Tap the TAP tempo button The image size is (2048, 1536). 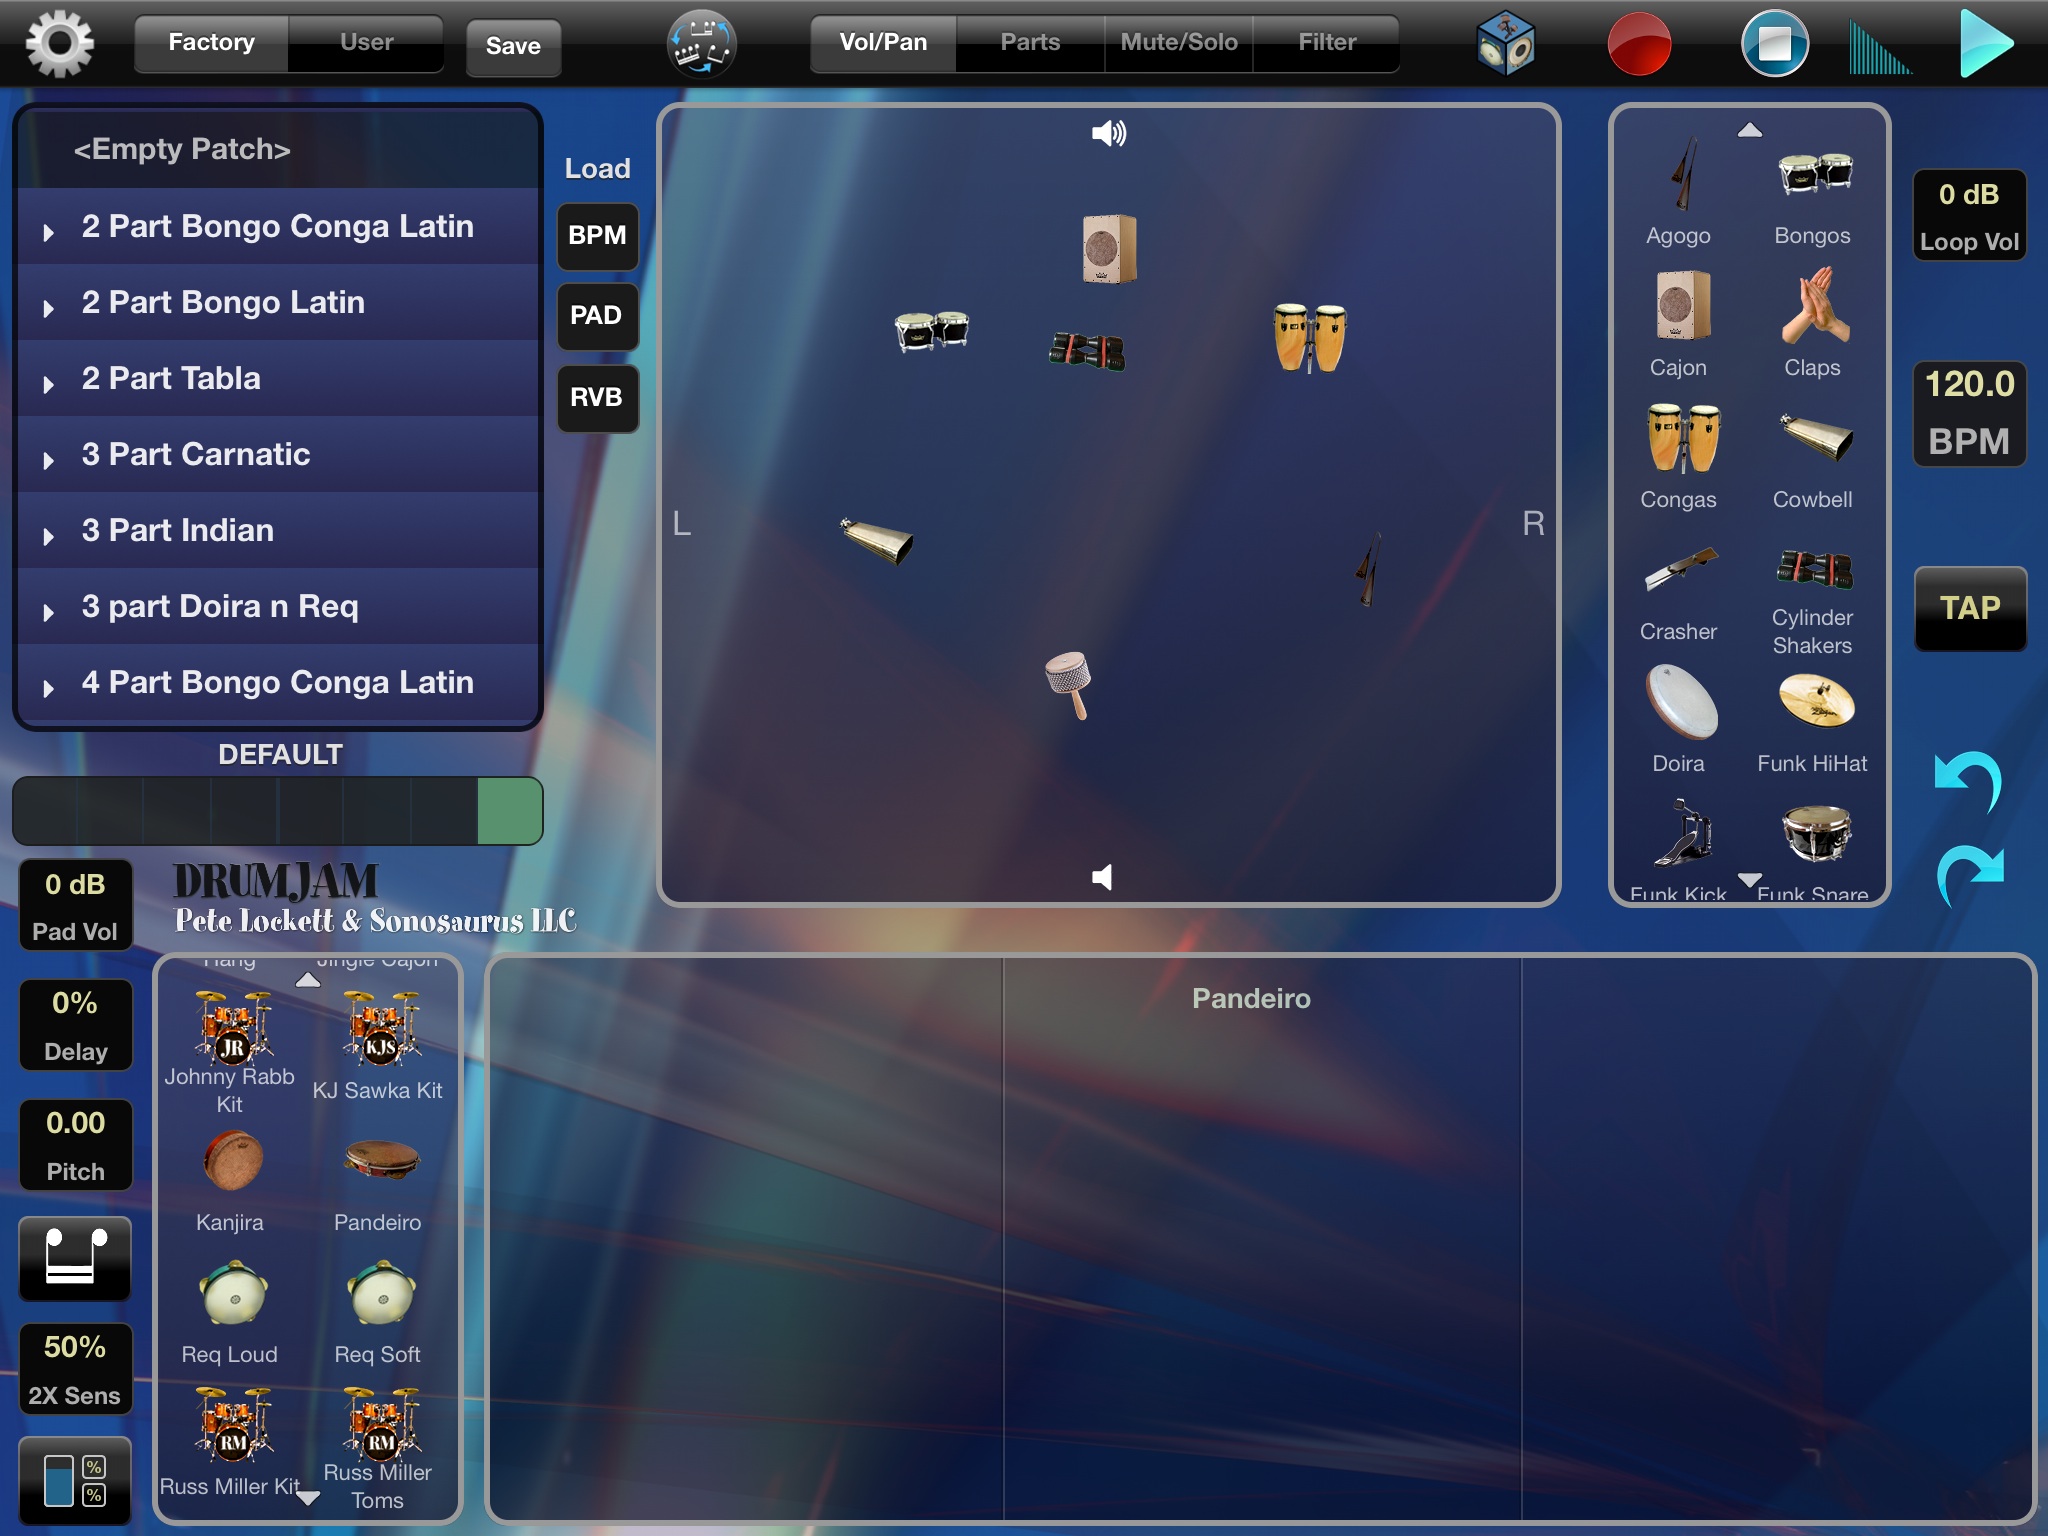pos(1969,608)
